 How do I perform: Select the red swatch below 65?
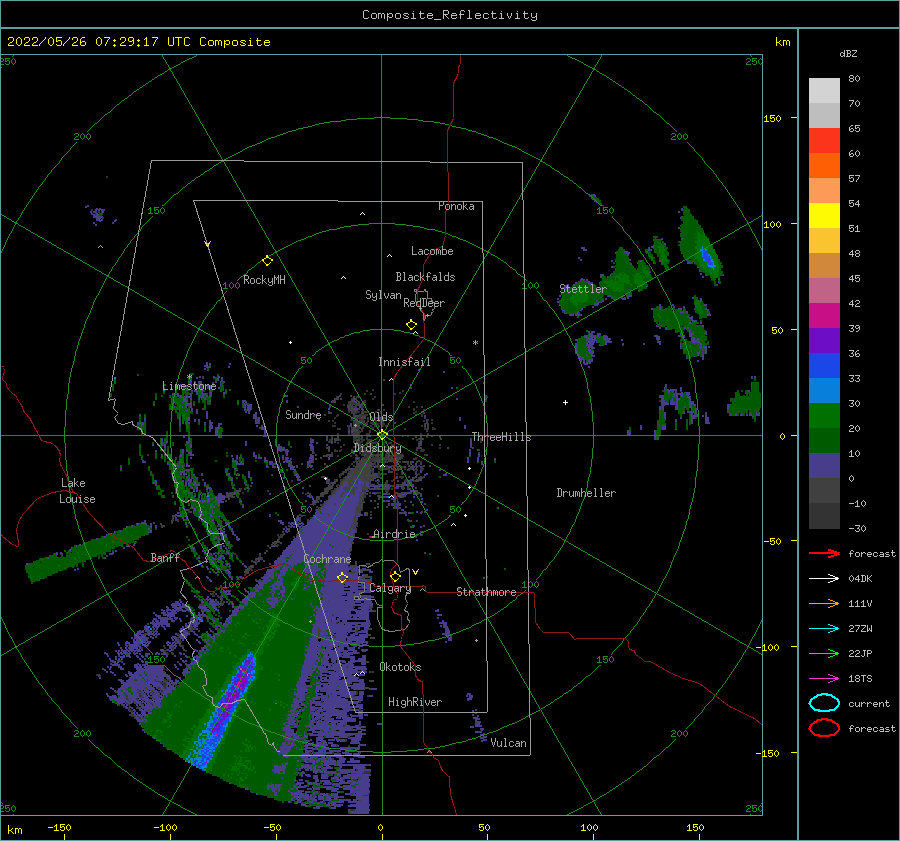[x=824, y=141]
